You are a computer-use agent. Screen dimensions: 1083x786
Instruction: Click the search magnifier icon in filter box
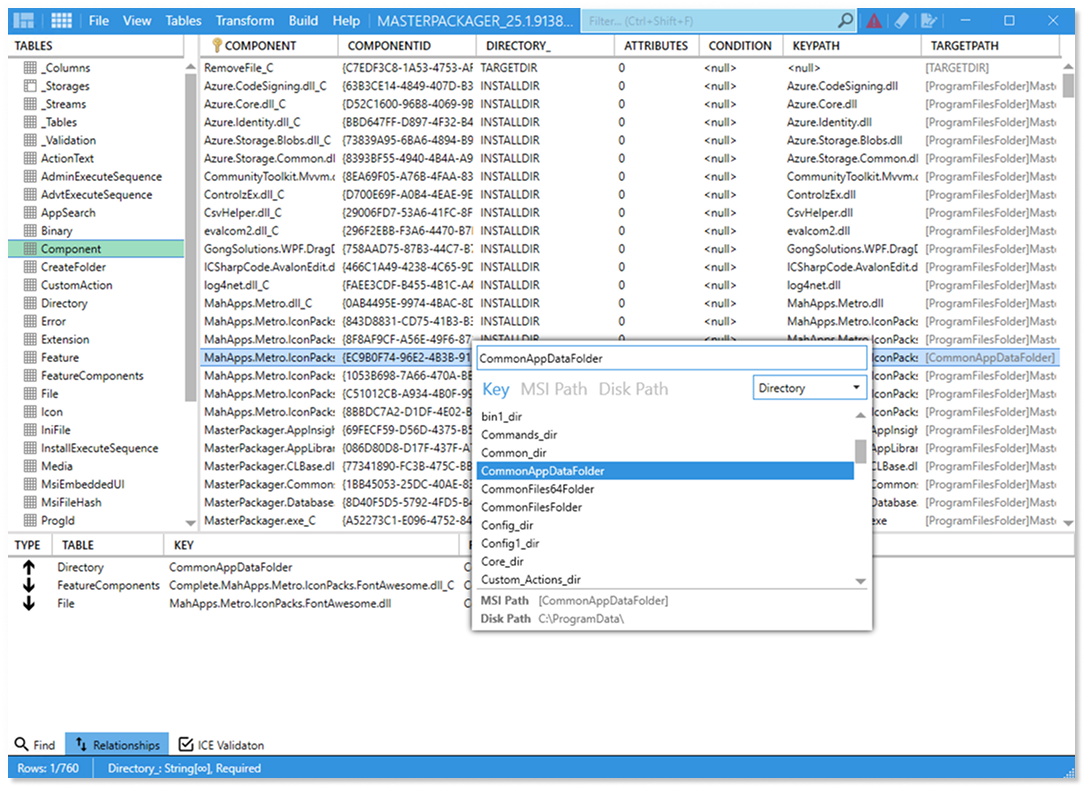pyautogui.click(x=845, y=20)
